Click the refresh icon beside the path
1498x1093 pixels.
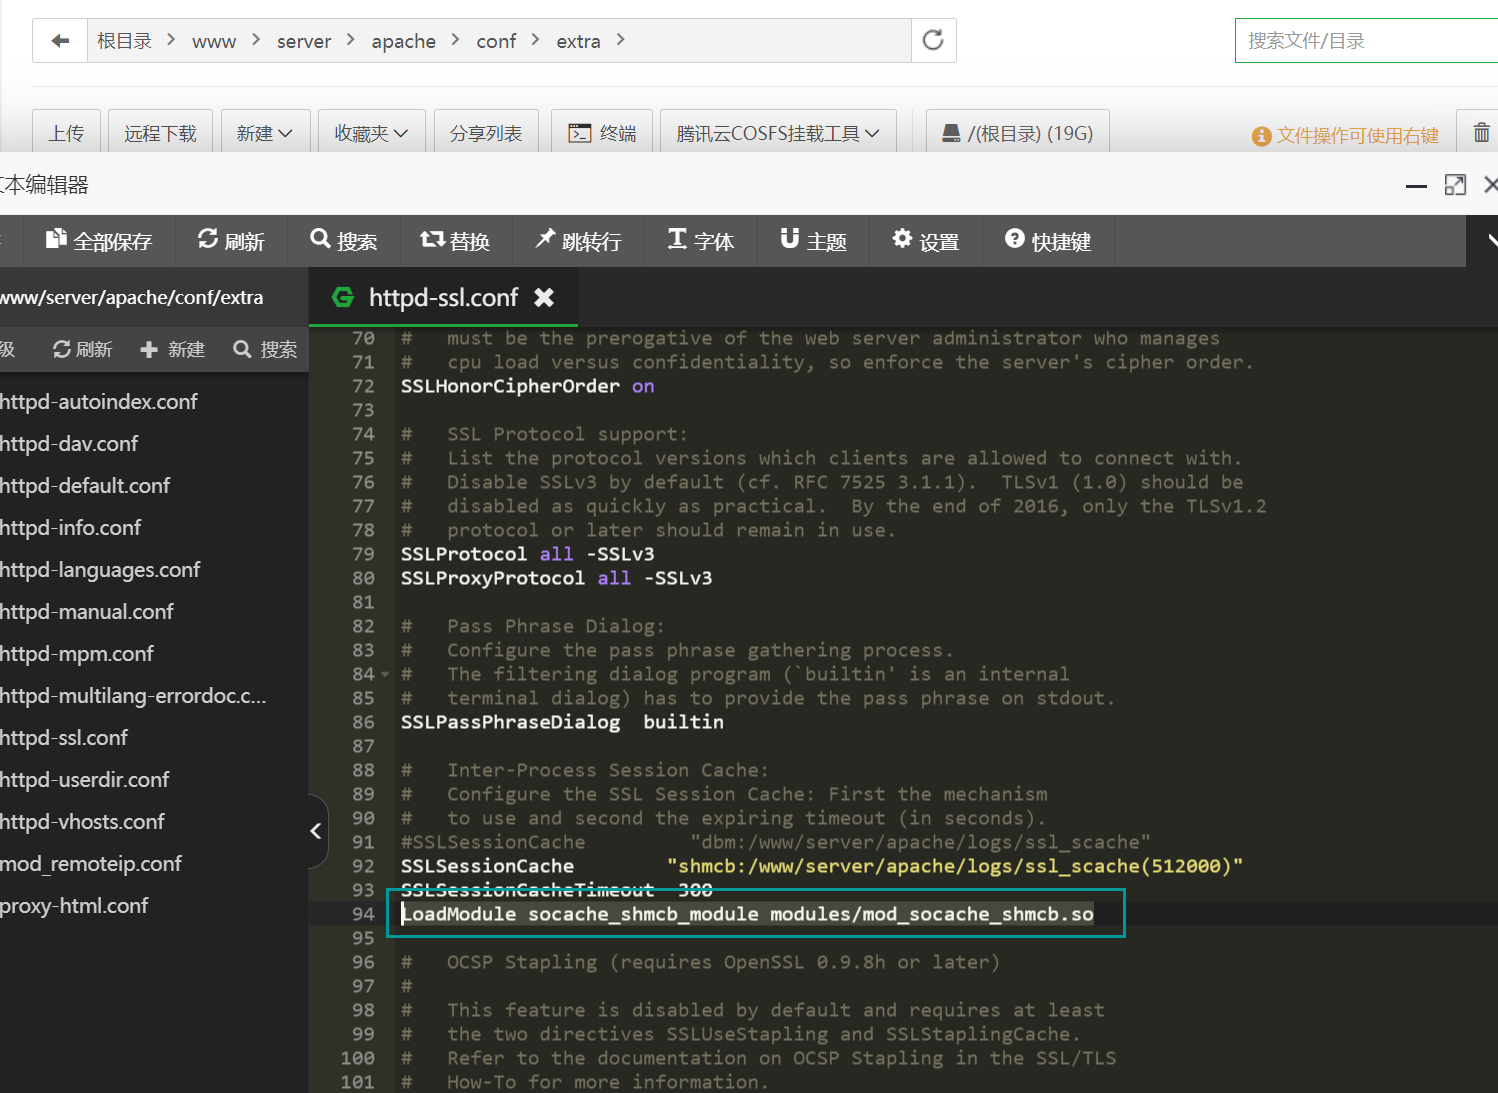pos(933,41)
